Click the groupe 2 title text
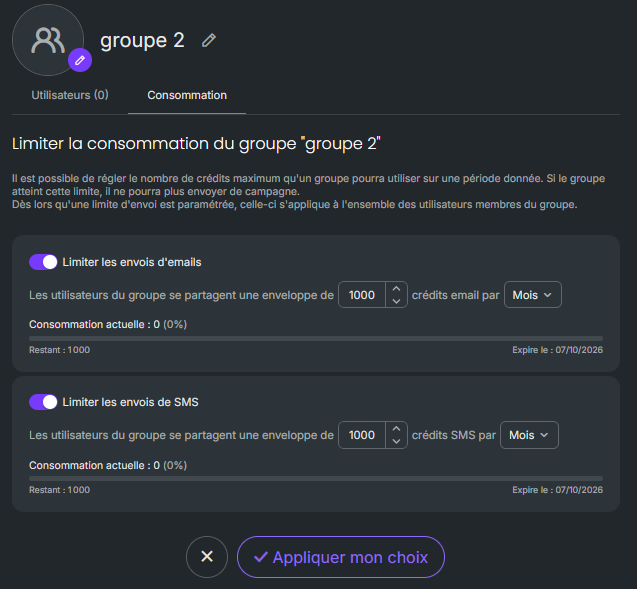 point(142,41)
